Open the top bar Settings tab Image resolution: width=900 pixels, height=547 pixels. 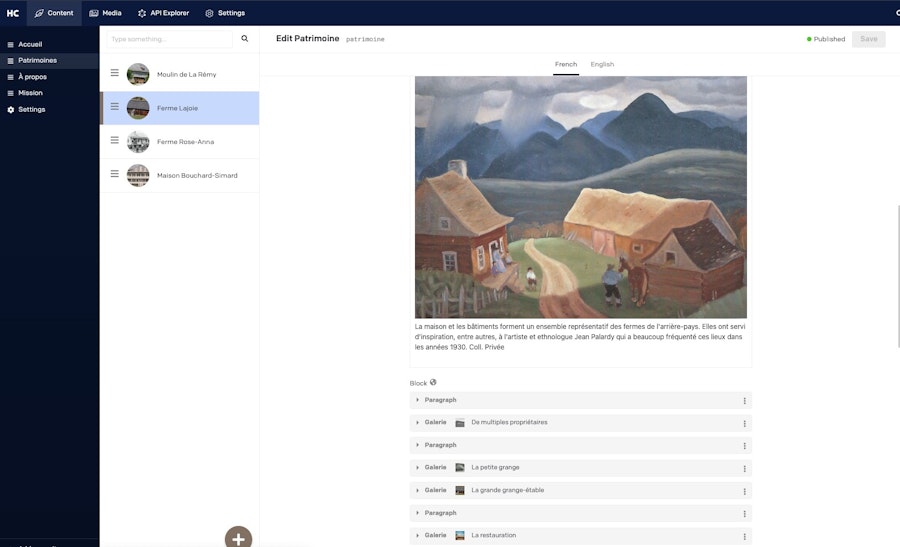pyautogui.click(x=225, y=13)
